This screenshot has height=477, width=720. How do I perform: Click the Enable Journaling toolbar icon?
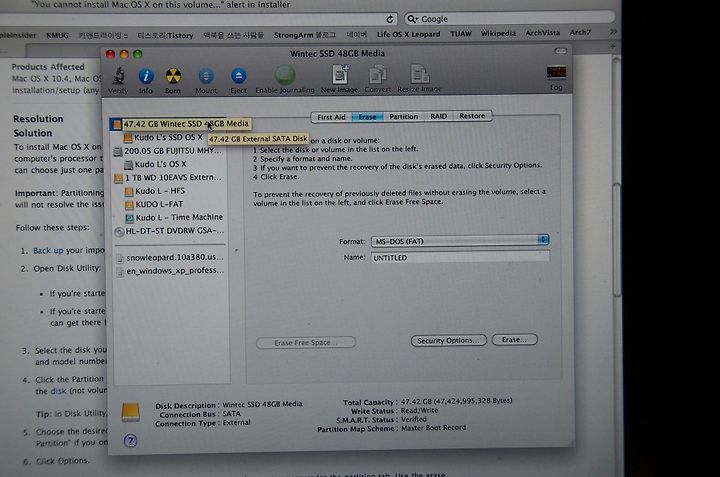[285, 75]
